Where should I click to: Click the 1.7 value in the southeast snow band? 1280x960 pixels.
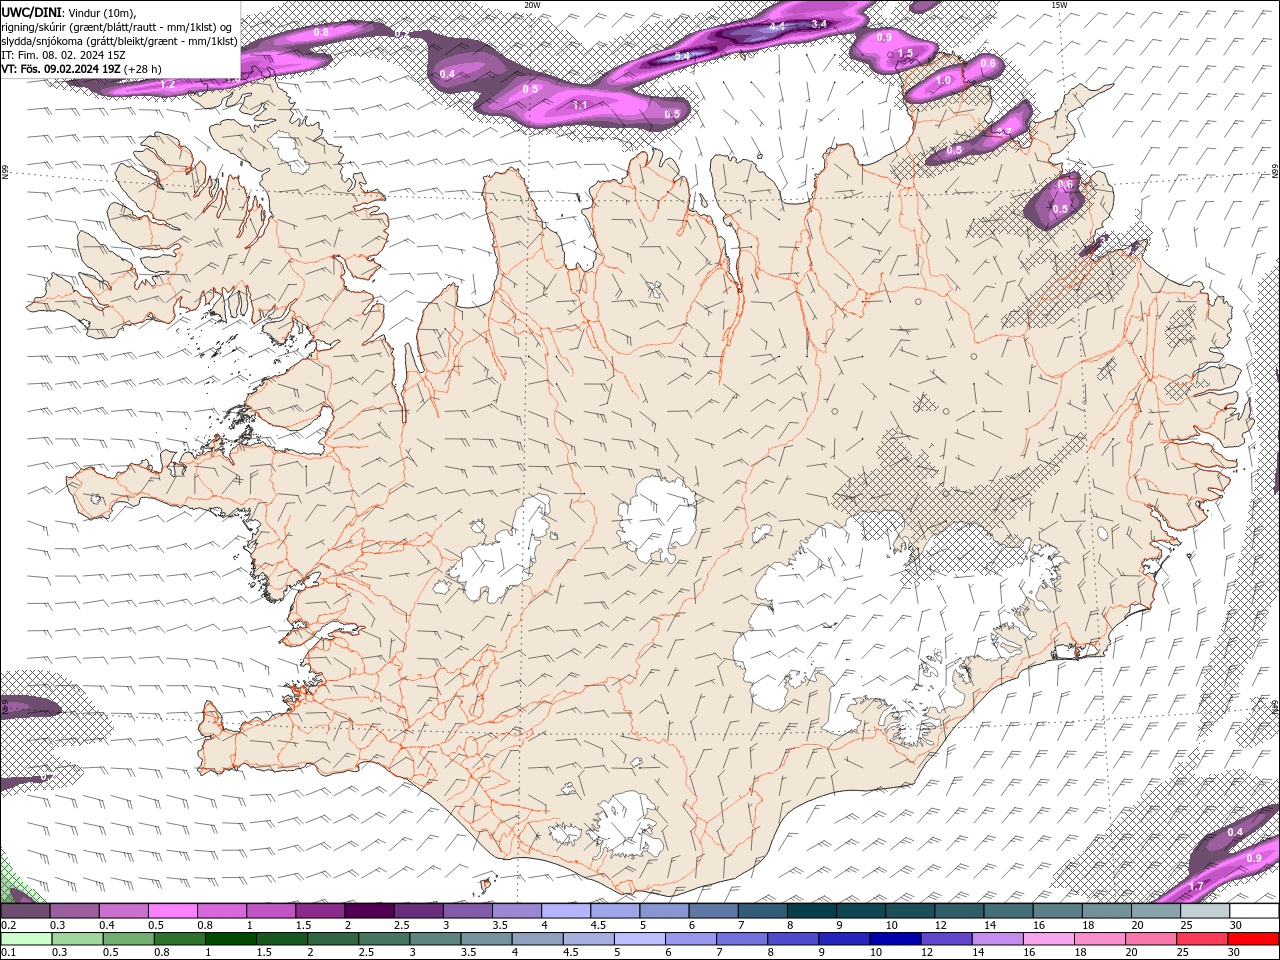(x=1196, y=886)
